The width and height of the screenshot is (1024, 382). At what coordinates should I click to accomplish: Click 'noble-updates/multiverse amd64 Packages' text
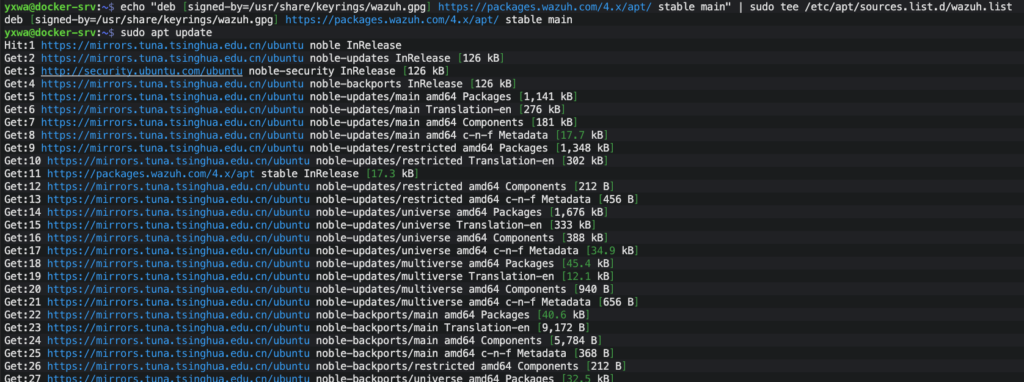(435, 263)
